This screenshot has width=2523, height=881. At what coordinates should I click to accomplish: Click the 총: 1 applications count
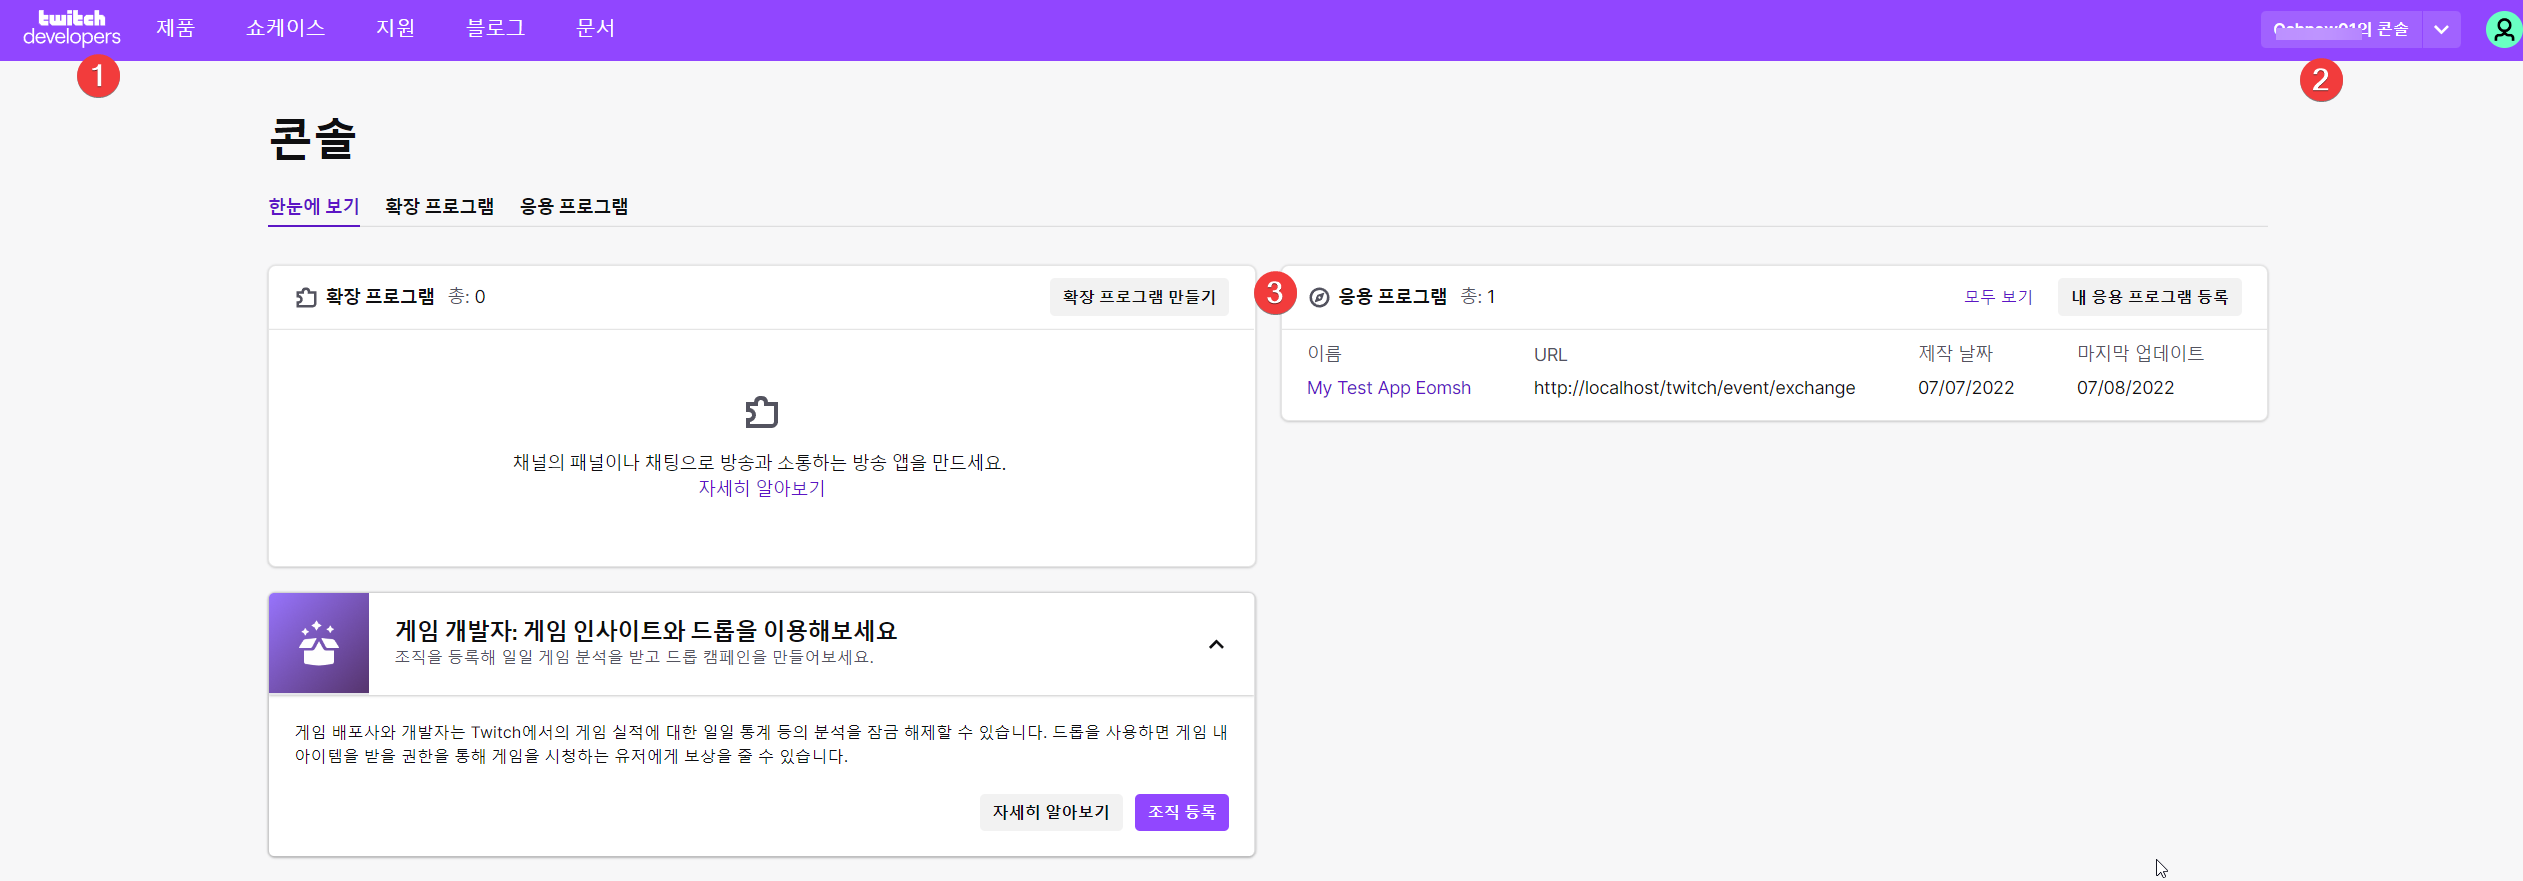pos(1478,297)
